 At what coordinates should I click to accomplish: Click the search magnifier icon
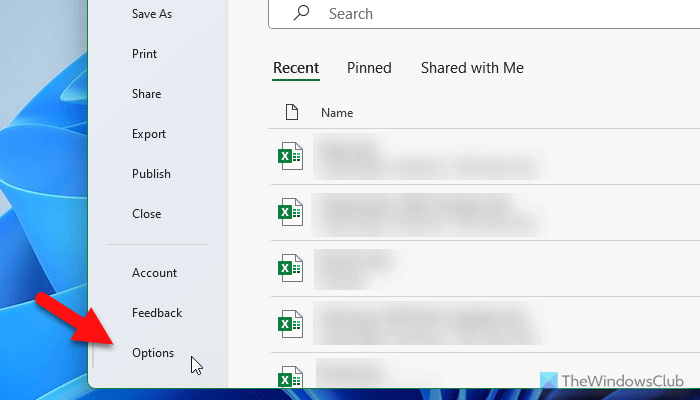coord(301,14)
